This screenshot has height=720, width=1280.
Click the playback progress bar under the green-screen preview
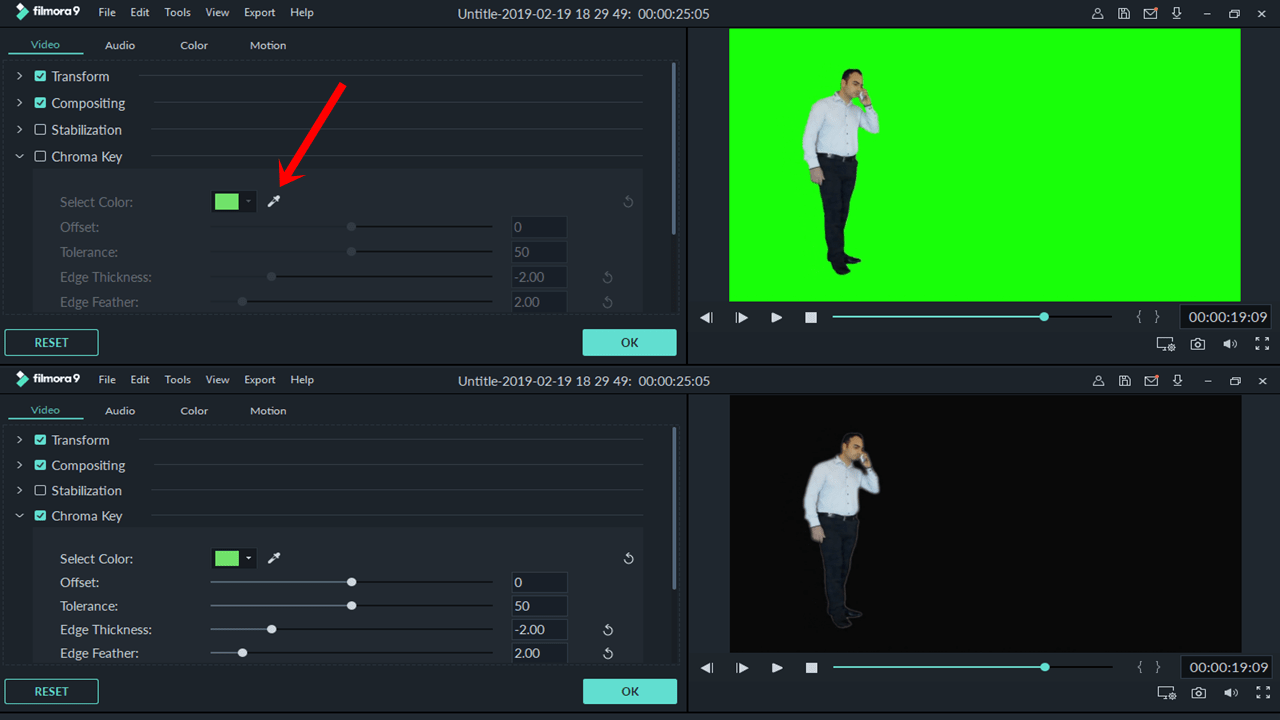972,317
